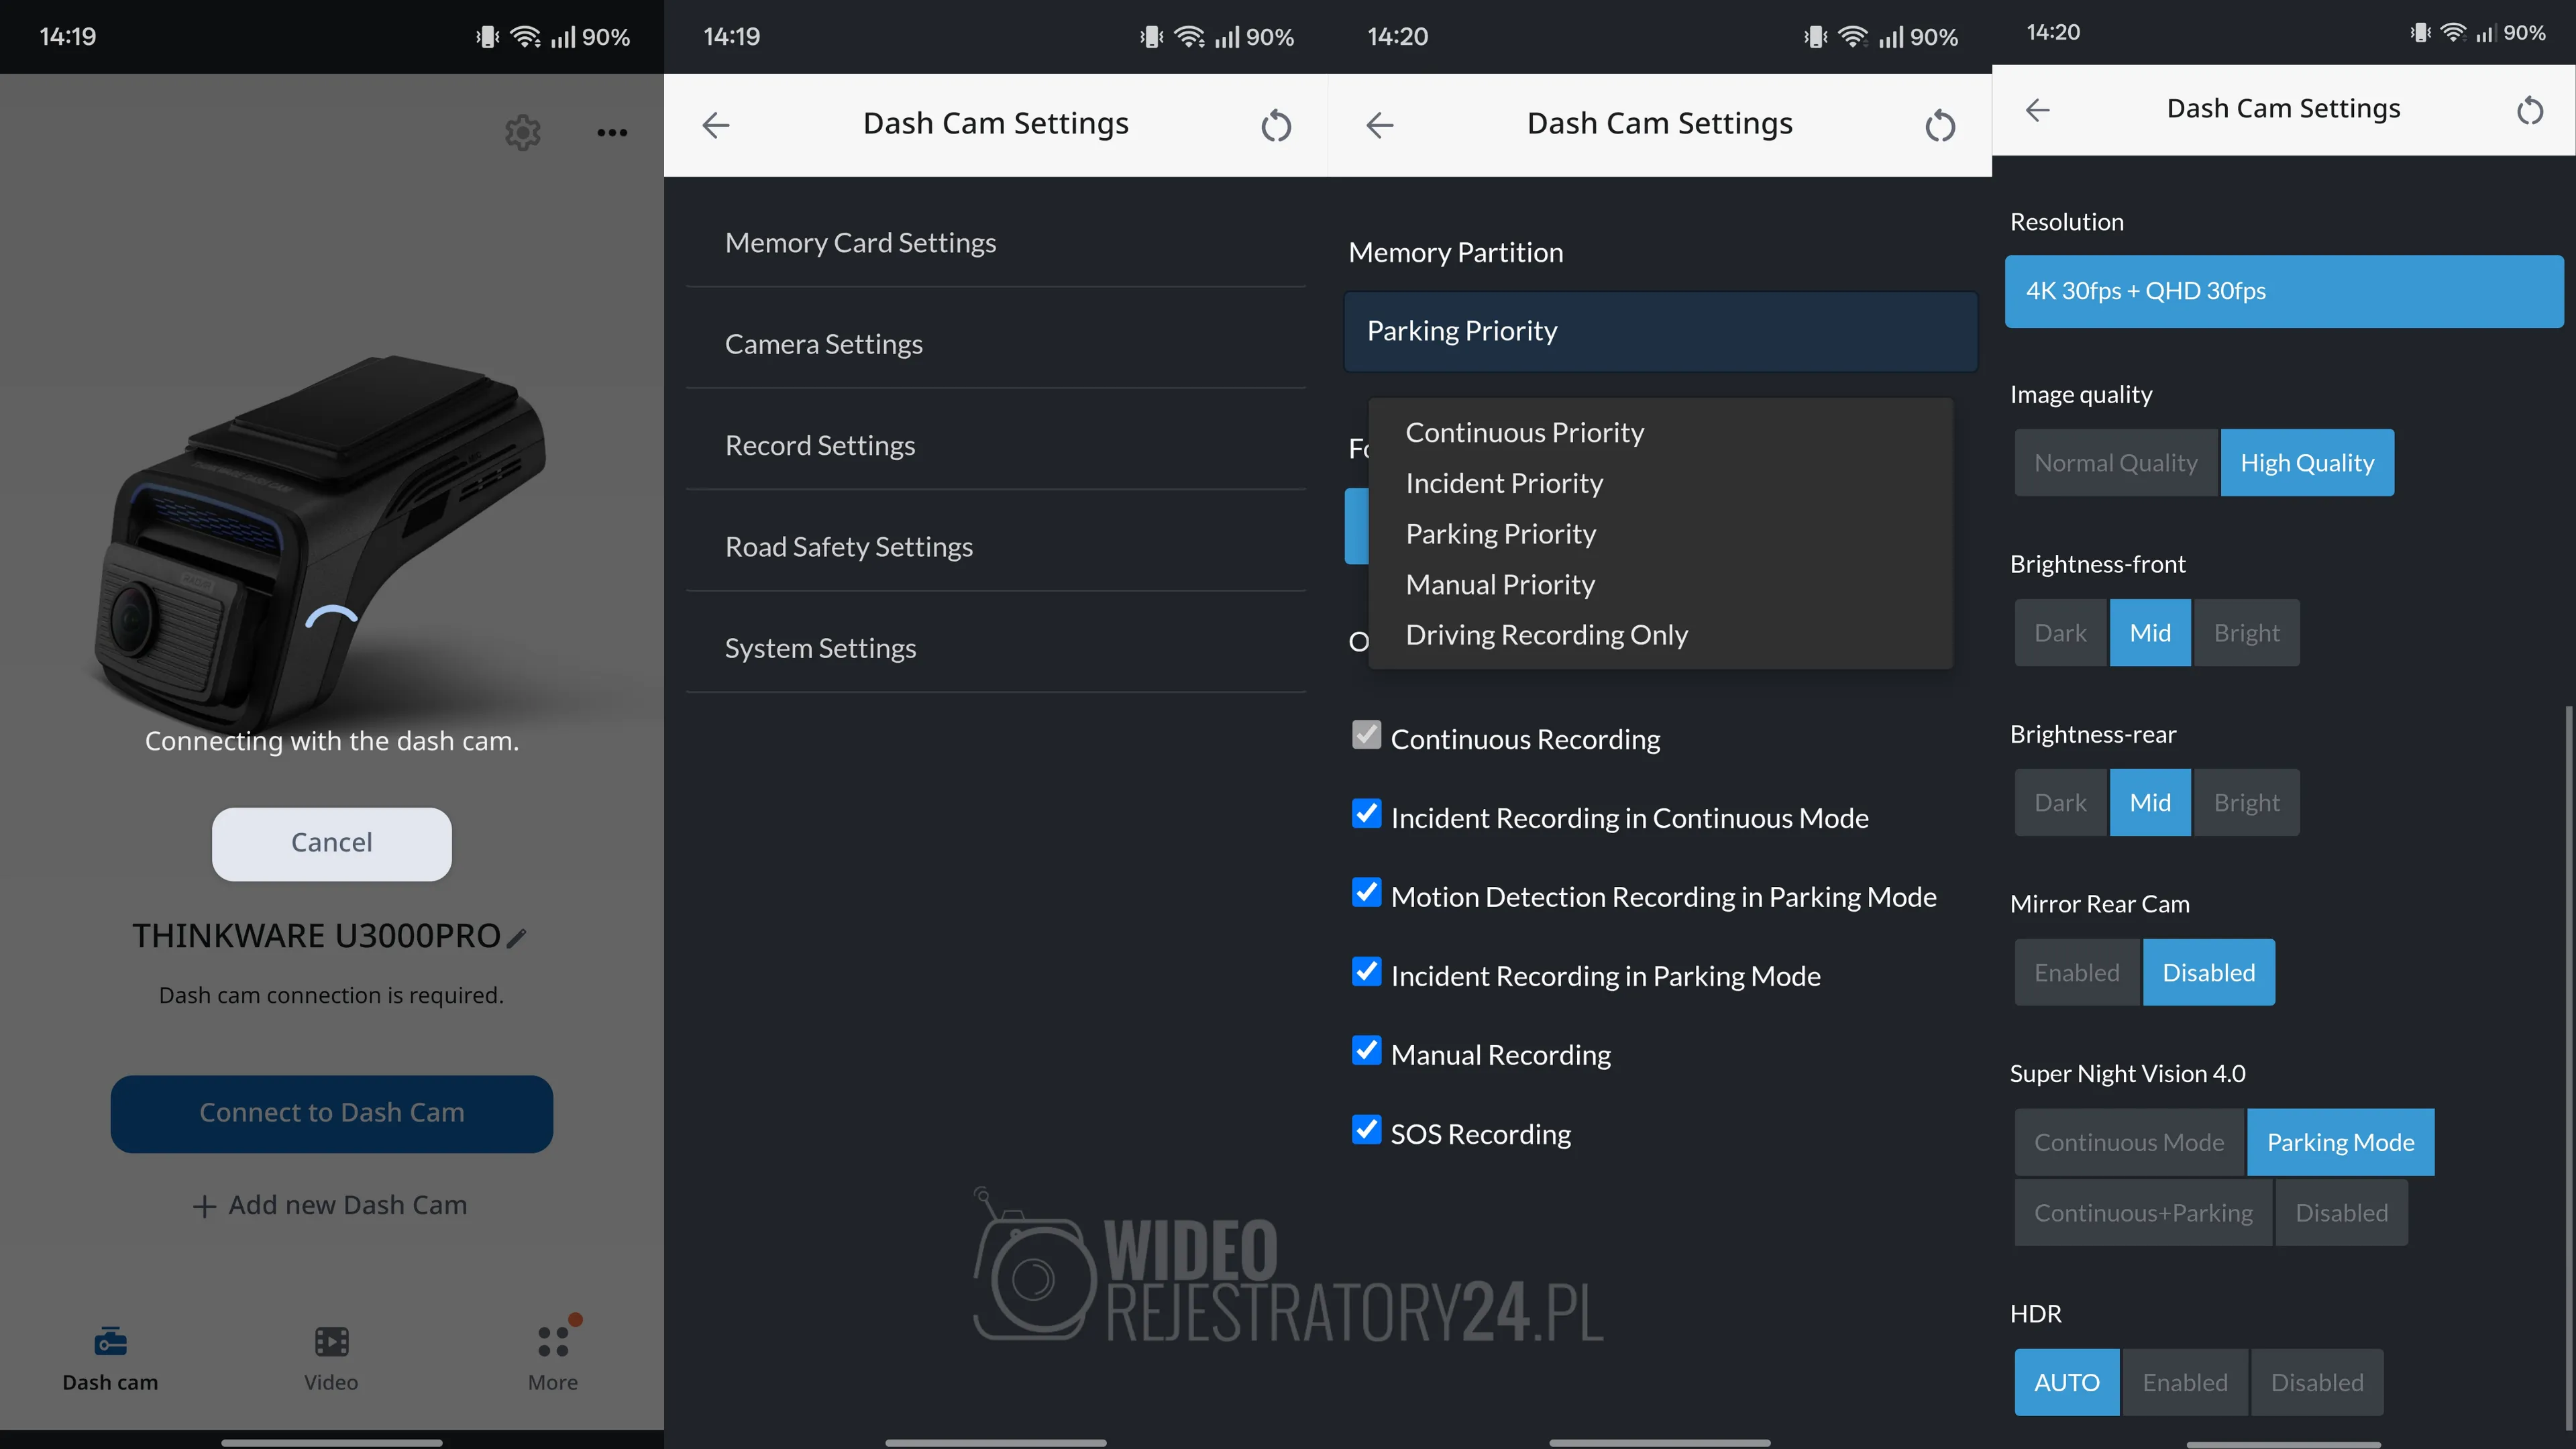Toggle the SOS Recording checkbox
Image resolution: width=2576 pixels, height=1449 pixels.
click(x=1366, y=1130)
